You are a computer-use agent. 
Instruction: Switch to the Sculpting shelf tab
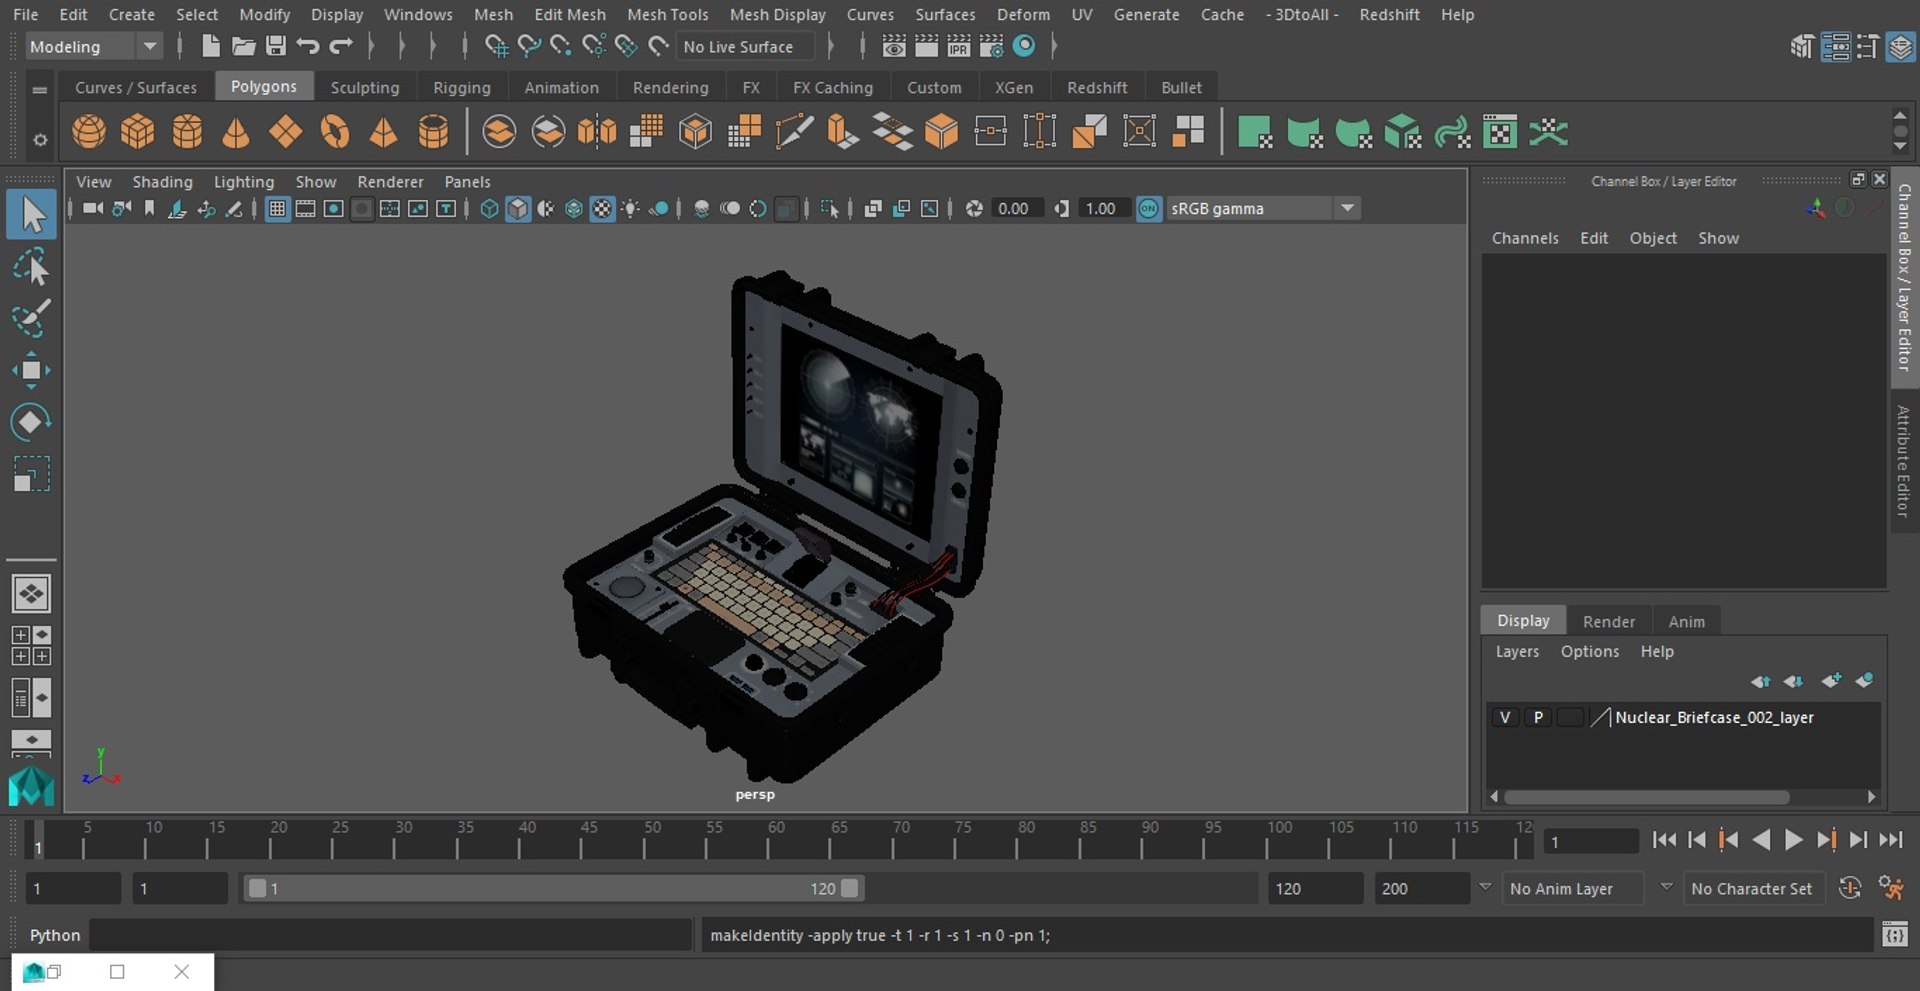click(x=365, y=87)
